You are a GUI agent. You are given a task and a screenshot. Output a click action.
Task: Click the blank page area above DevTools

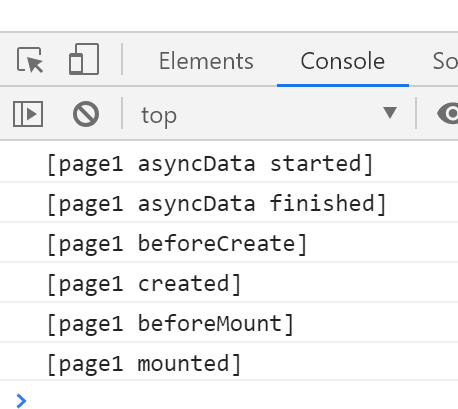click(x=229, y=15)
